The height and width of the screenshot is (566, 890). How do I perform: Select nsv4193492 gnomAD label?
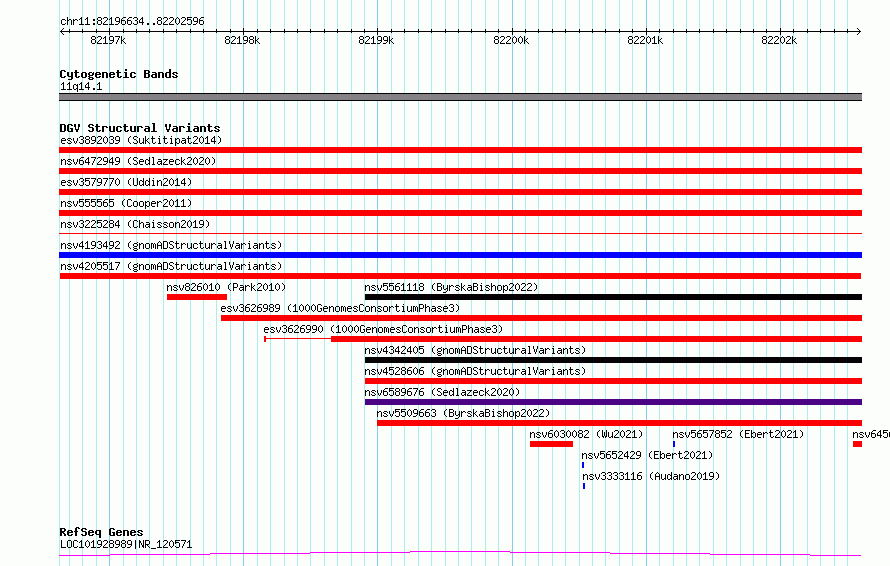click(x=171, y=245)
